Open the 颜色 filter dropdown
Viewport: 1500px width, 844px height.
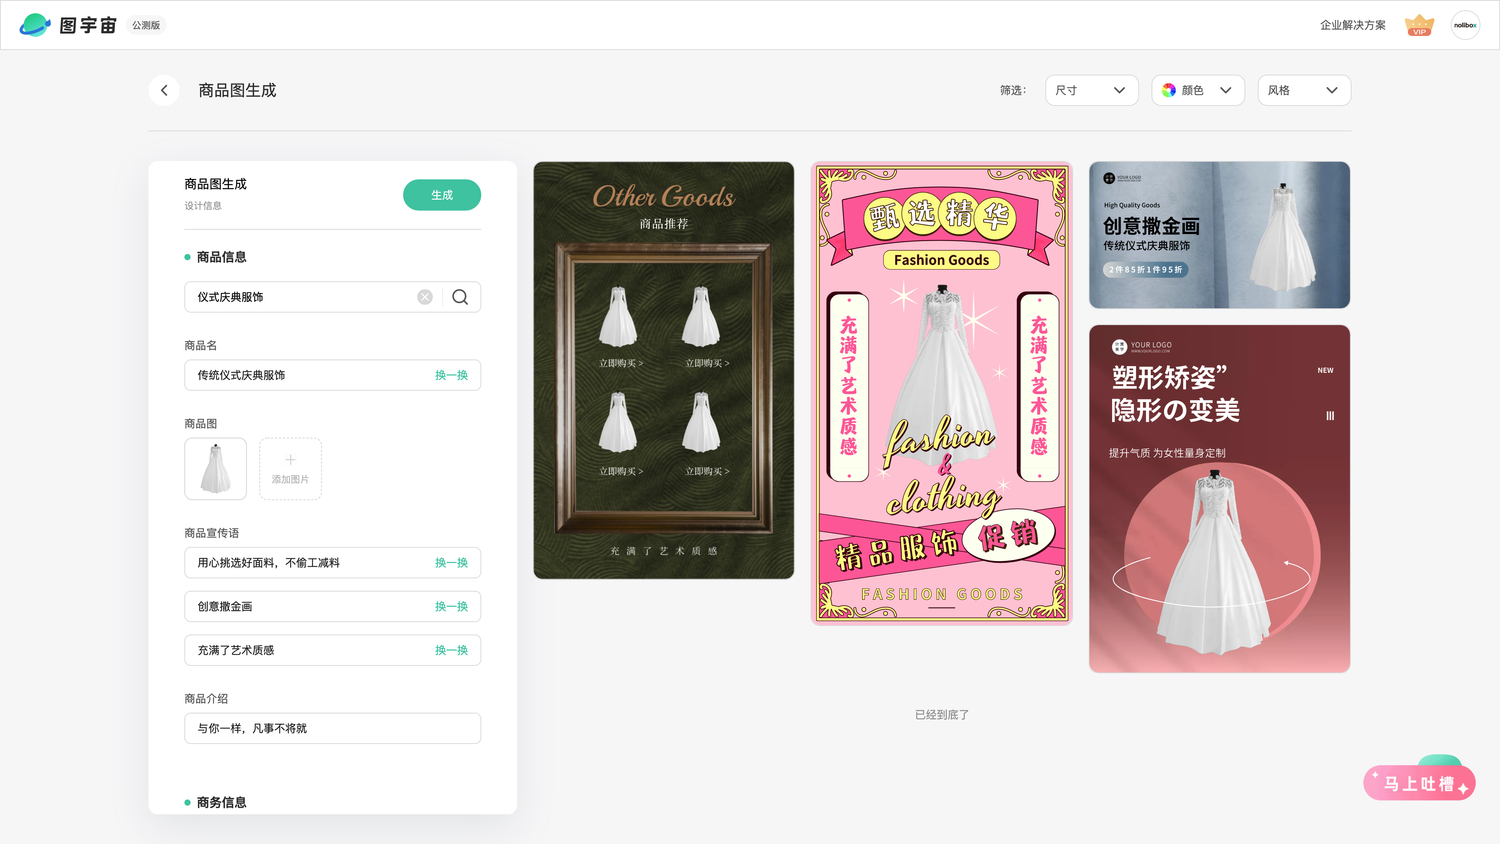(1198, 90)
